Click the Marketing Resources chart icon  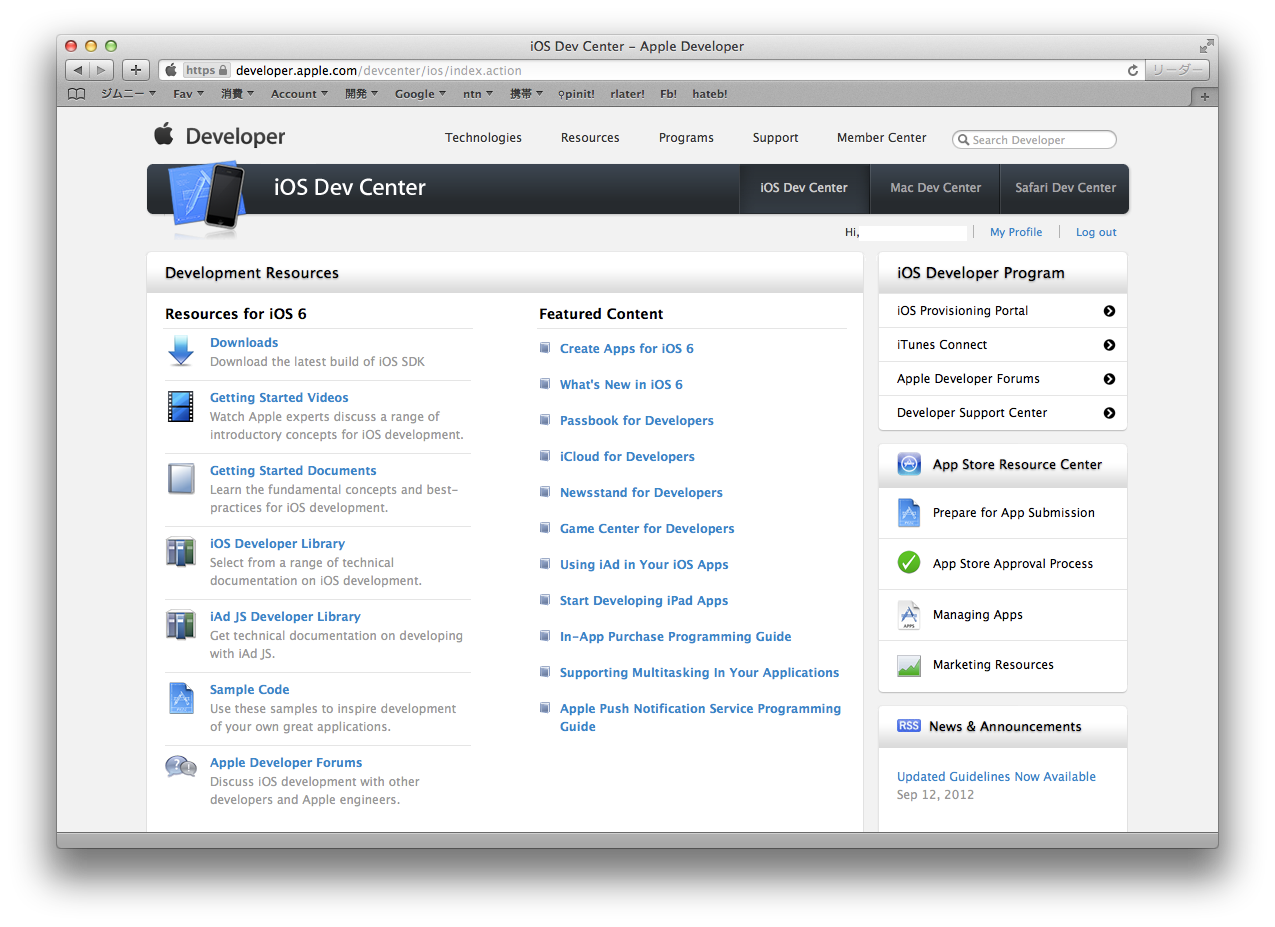pos(909,665)
